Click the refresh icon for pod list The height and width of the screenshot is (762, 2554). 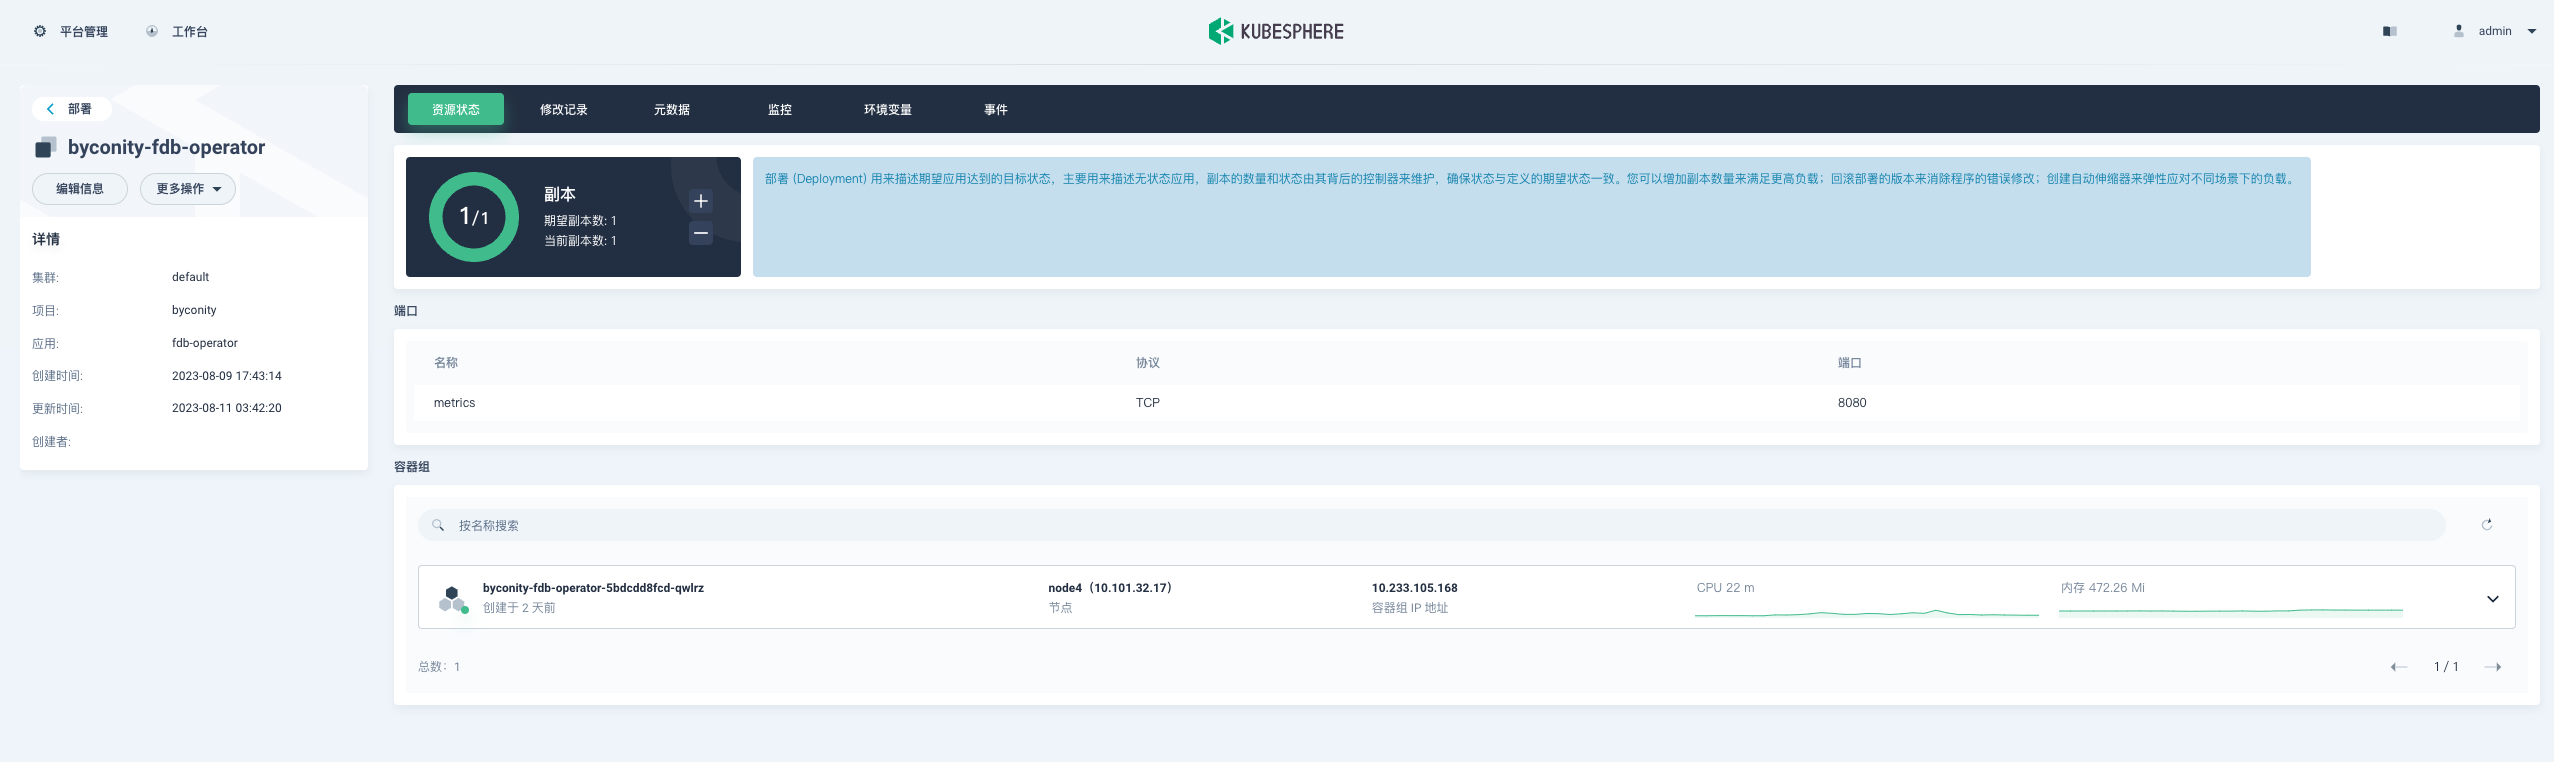click(x=2486, y=525)
